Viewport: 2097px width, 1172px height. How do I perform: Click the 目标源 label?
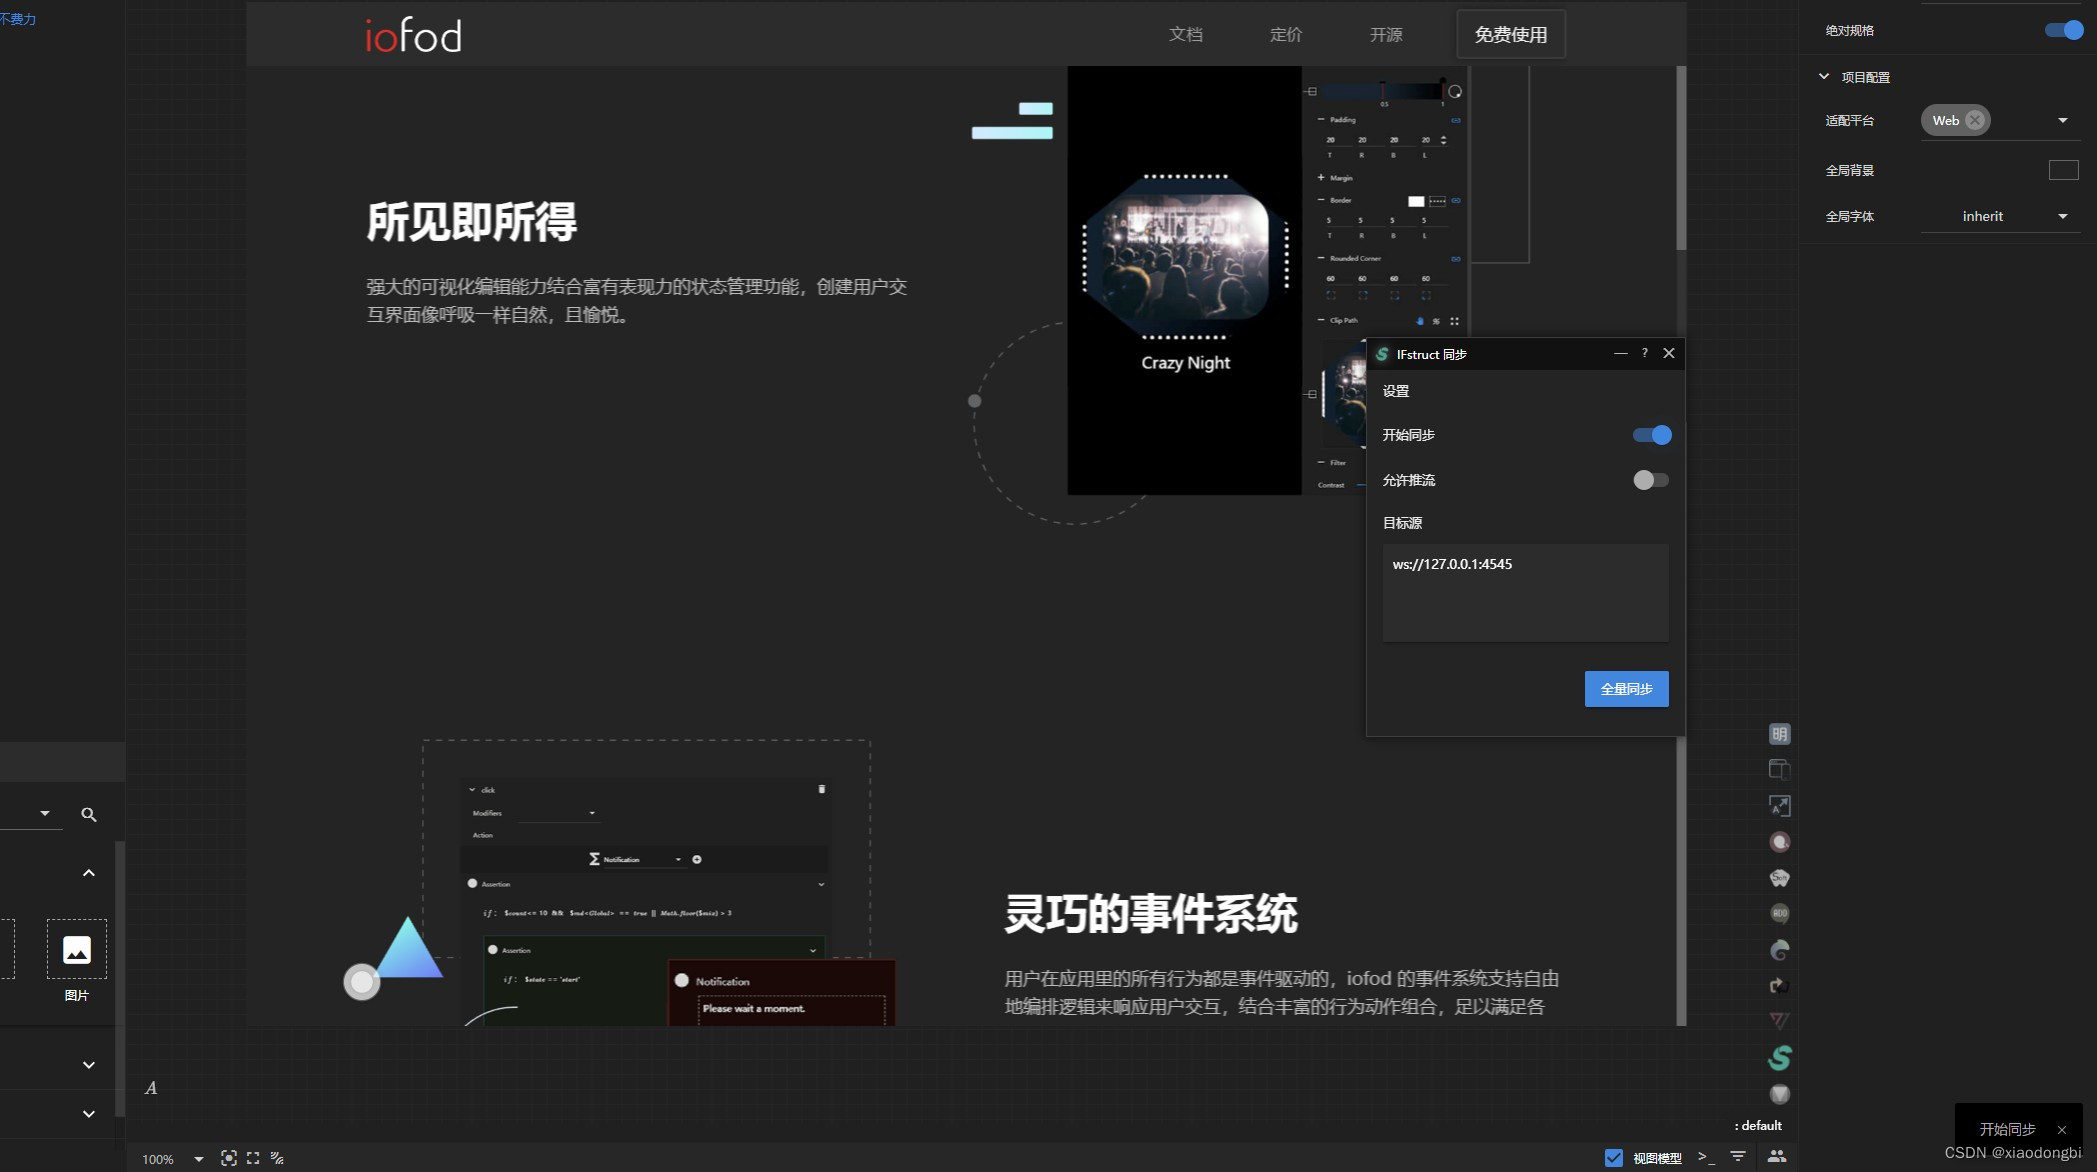pyautogui.click(x=1402, y=523)
